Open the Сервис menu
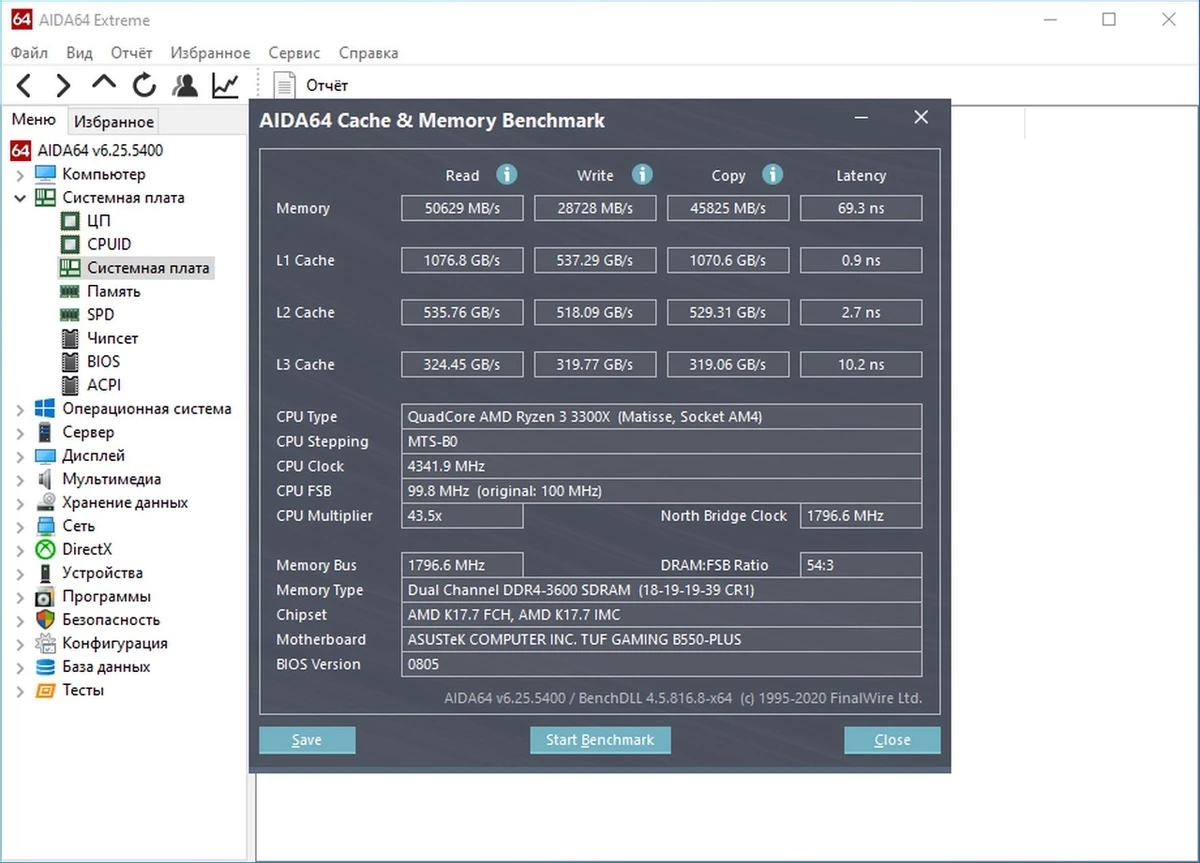This screenshot has height=863, width=1200. point(294,53)
